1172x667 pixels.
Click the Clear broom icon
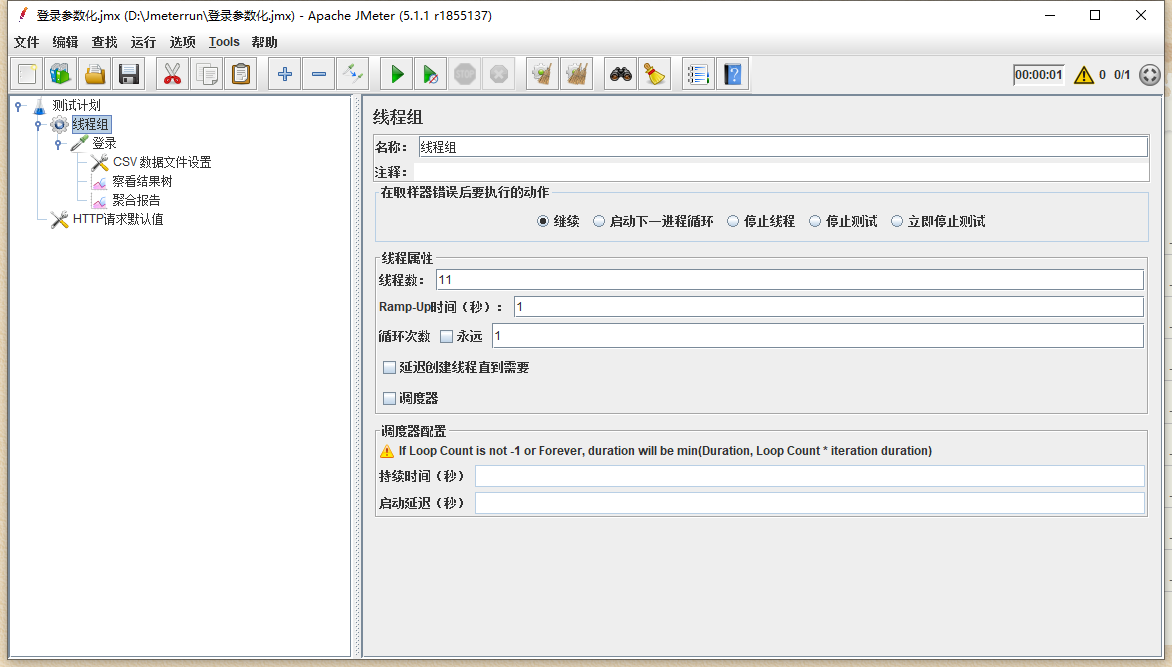543,74
